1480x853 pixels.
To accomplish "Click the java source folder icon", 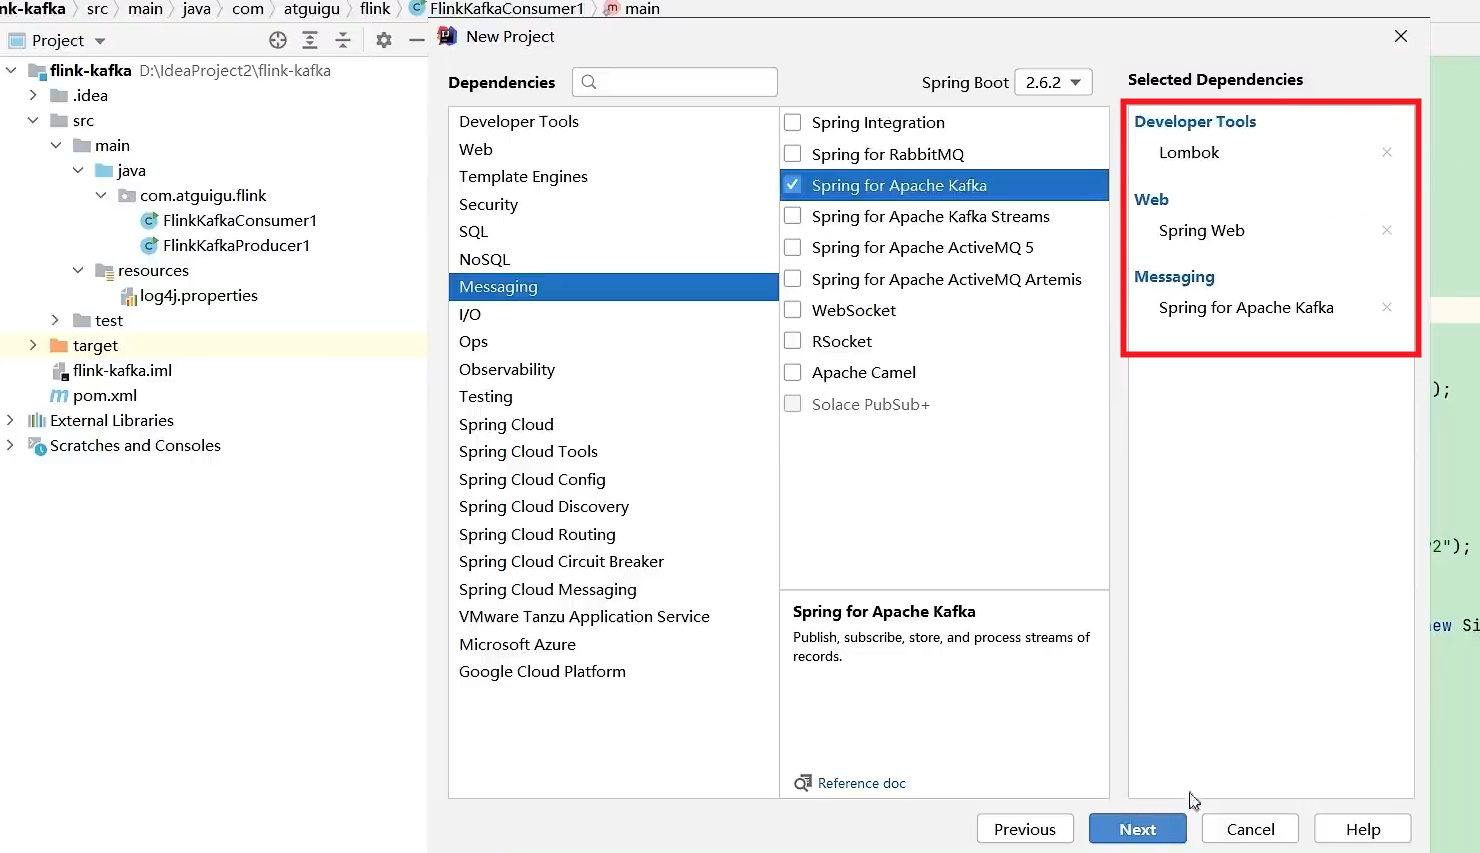I will tap(104, 170).
